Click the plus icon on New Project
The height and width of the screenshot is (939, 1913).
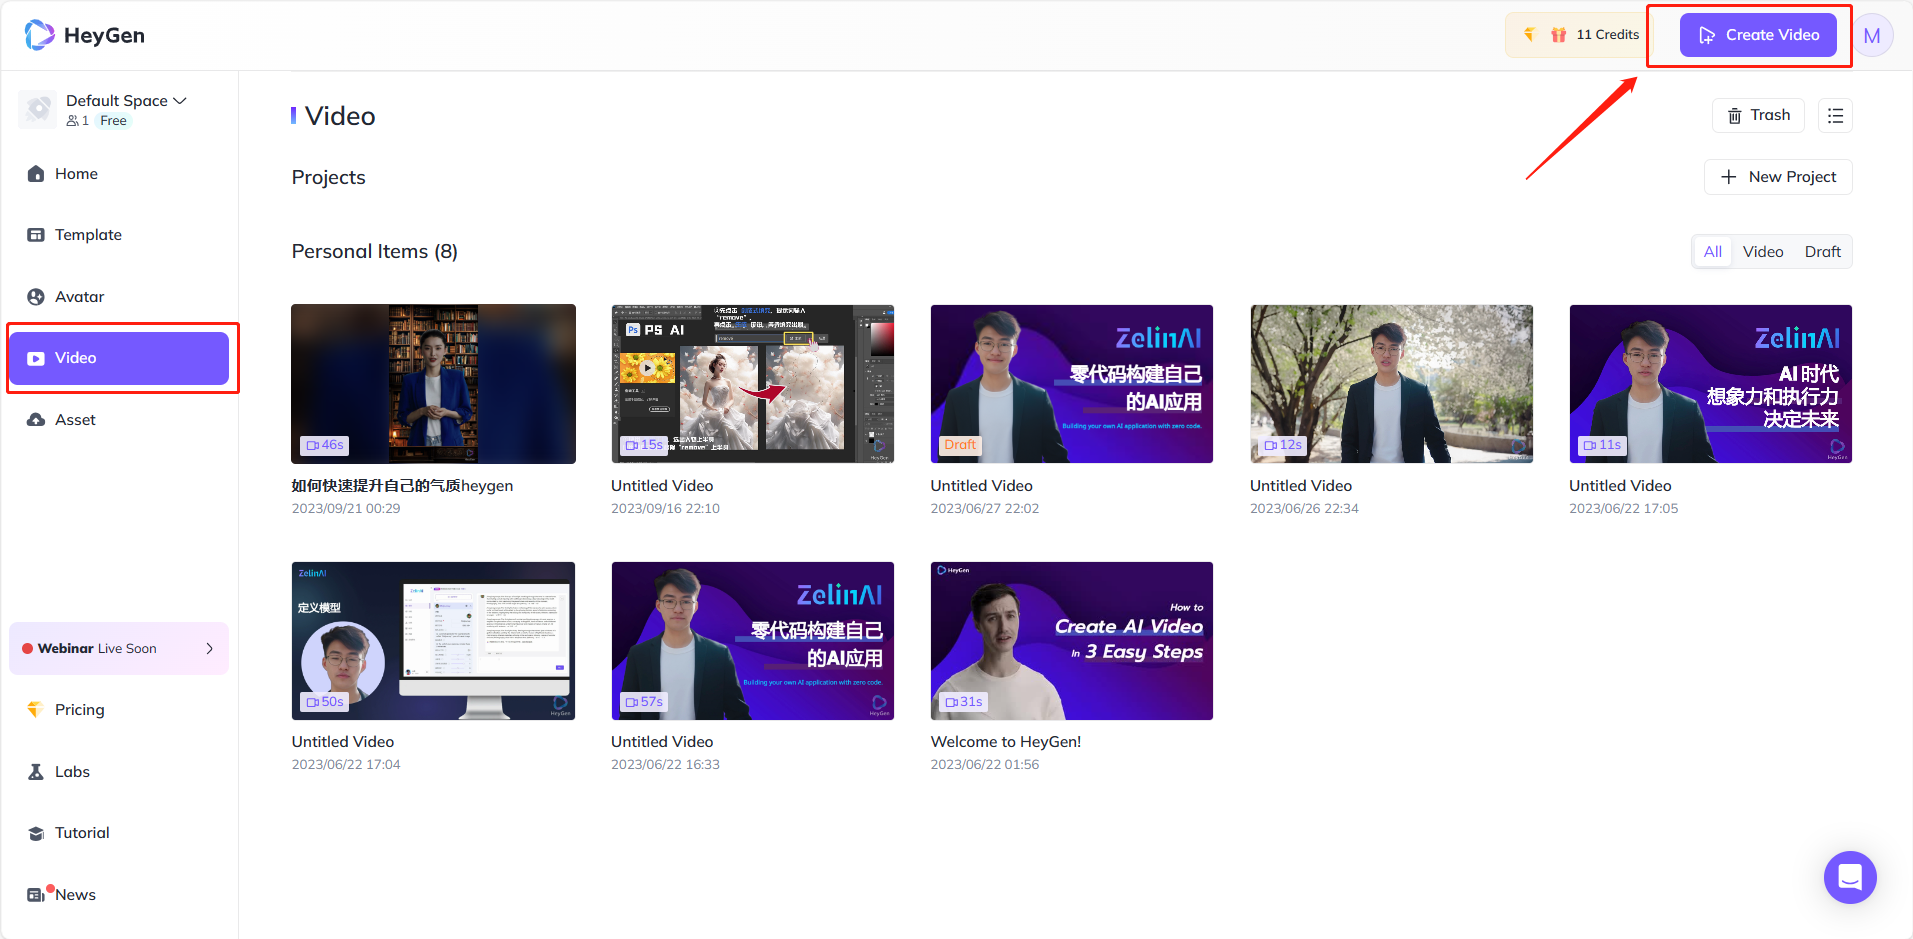(x=1728, y=177)
